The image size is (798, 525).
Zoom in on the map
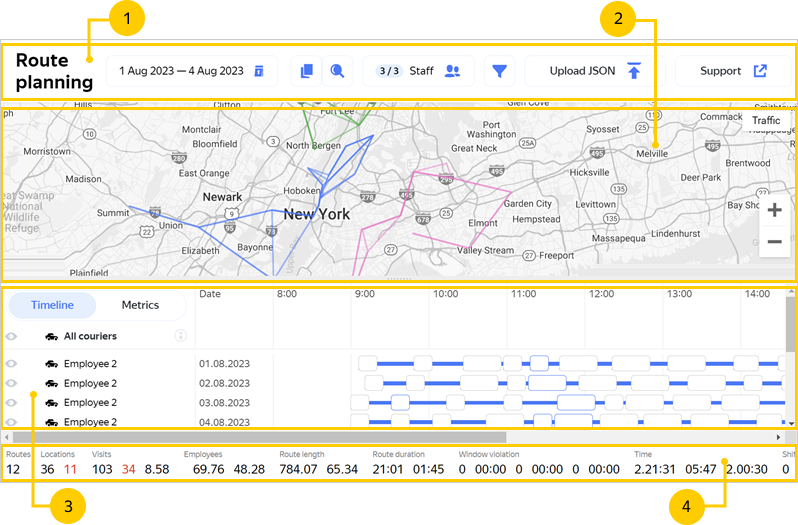click(x=774, y=210)
